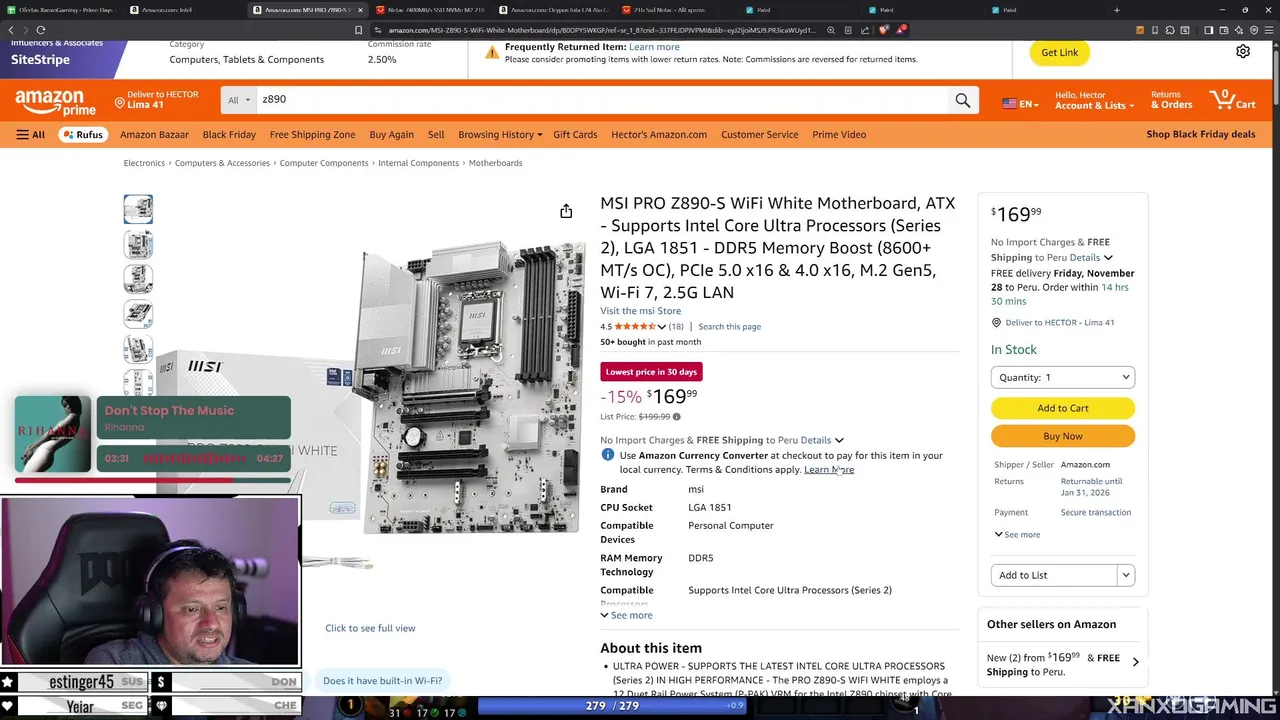This screenshot has width=1280, height=720.
Task: Click Buy Again nav item
Action: point(391,134)
